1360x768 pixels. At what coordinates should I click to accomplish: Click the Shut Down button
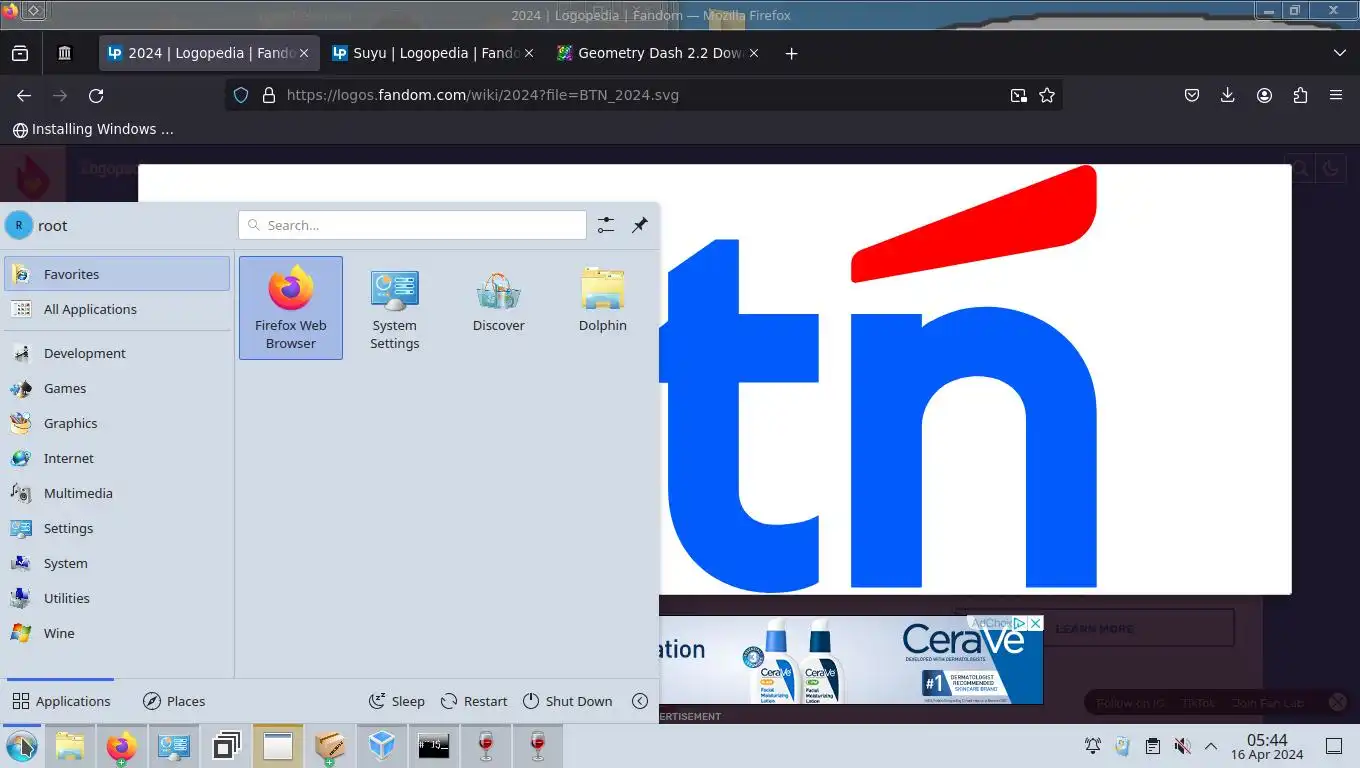[567, 701]
